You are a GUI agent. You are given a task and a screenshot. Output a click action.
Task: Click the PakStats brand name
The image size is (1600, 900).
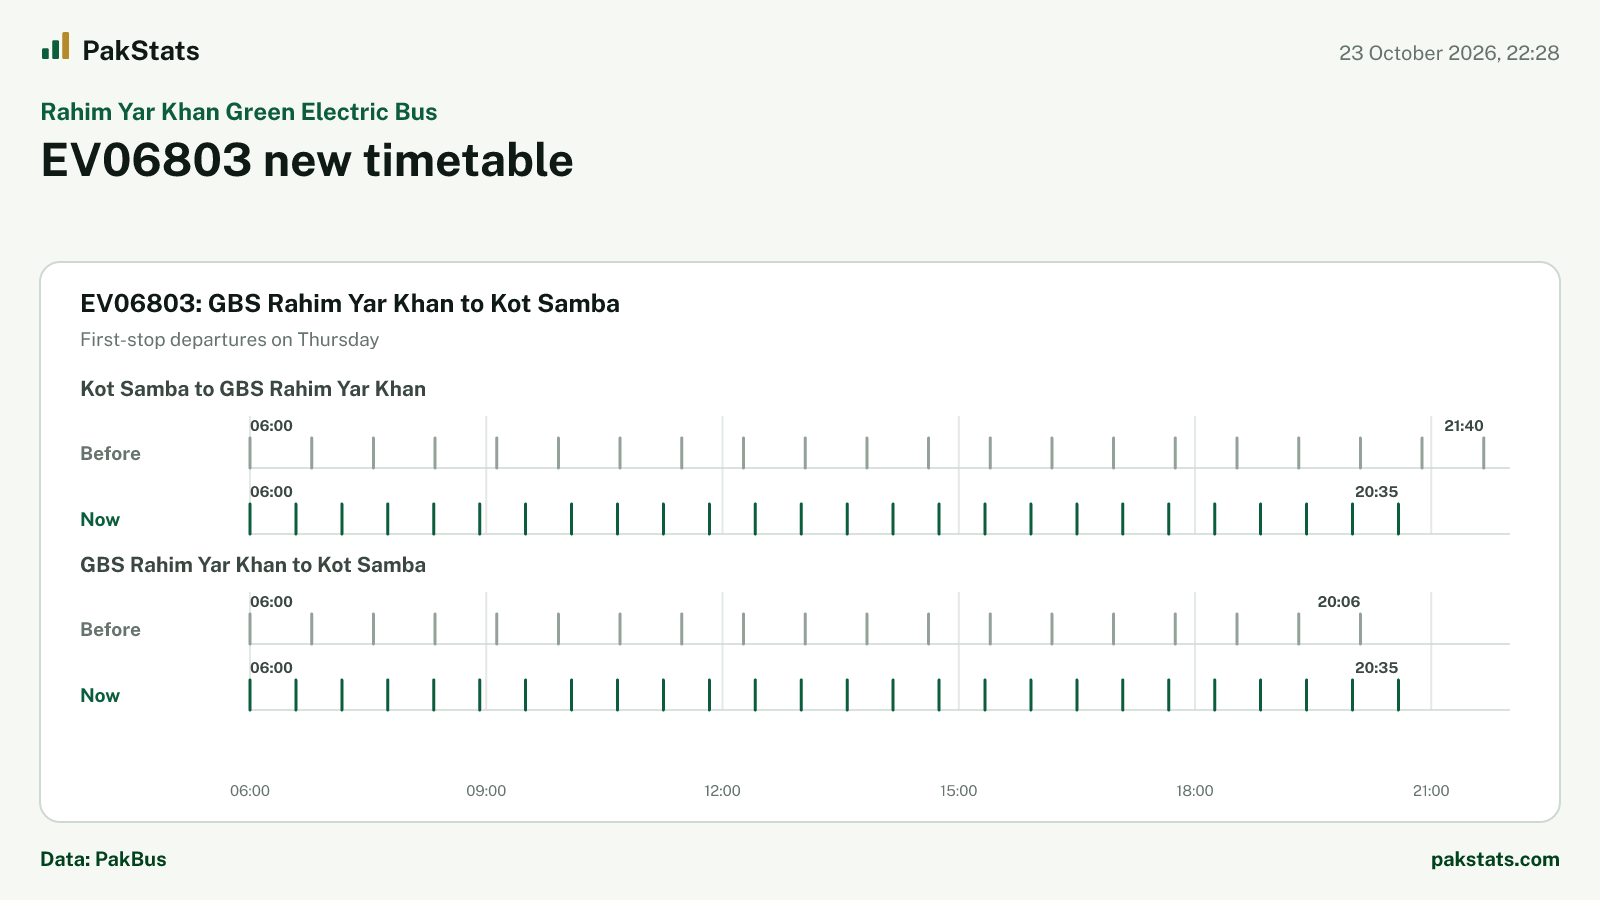(141, 51)
